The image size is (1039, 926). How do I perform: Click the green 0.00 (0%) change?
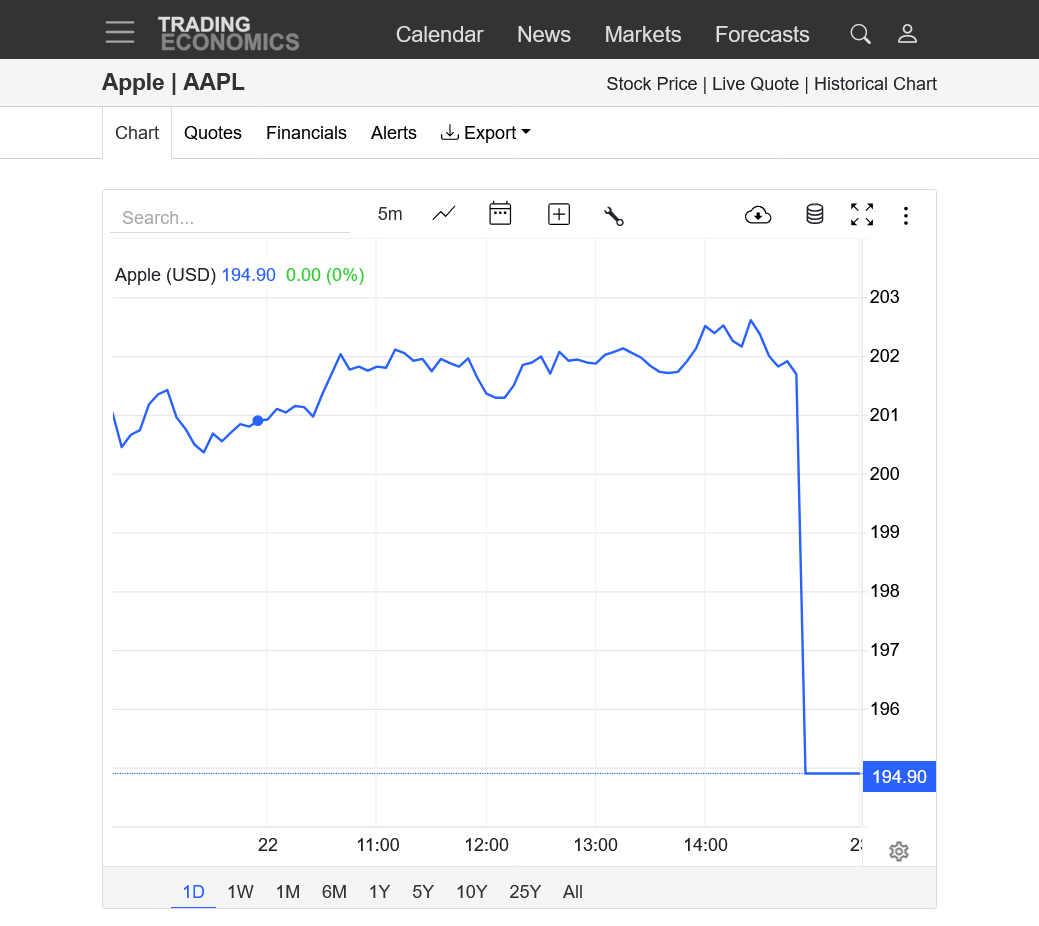point(325,274)
